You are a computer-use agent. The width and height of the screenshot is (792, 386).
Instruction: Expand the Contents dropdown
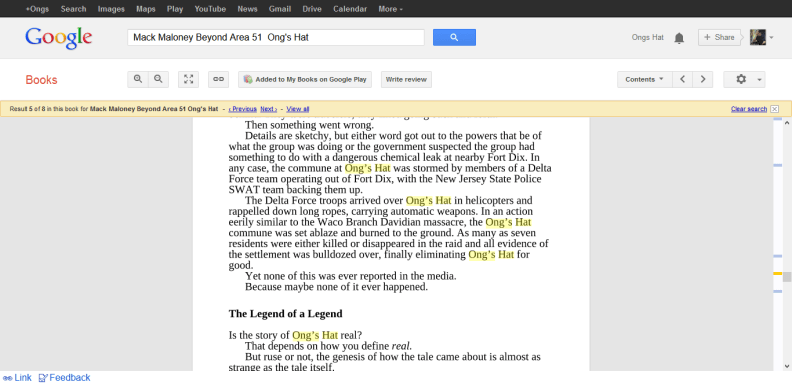645,79
